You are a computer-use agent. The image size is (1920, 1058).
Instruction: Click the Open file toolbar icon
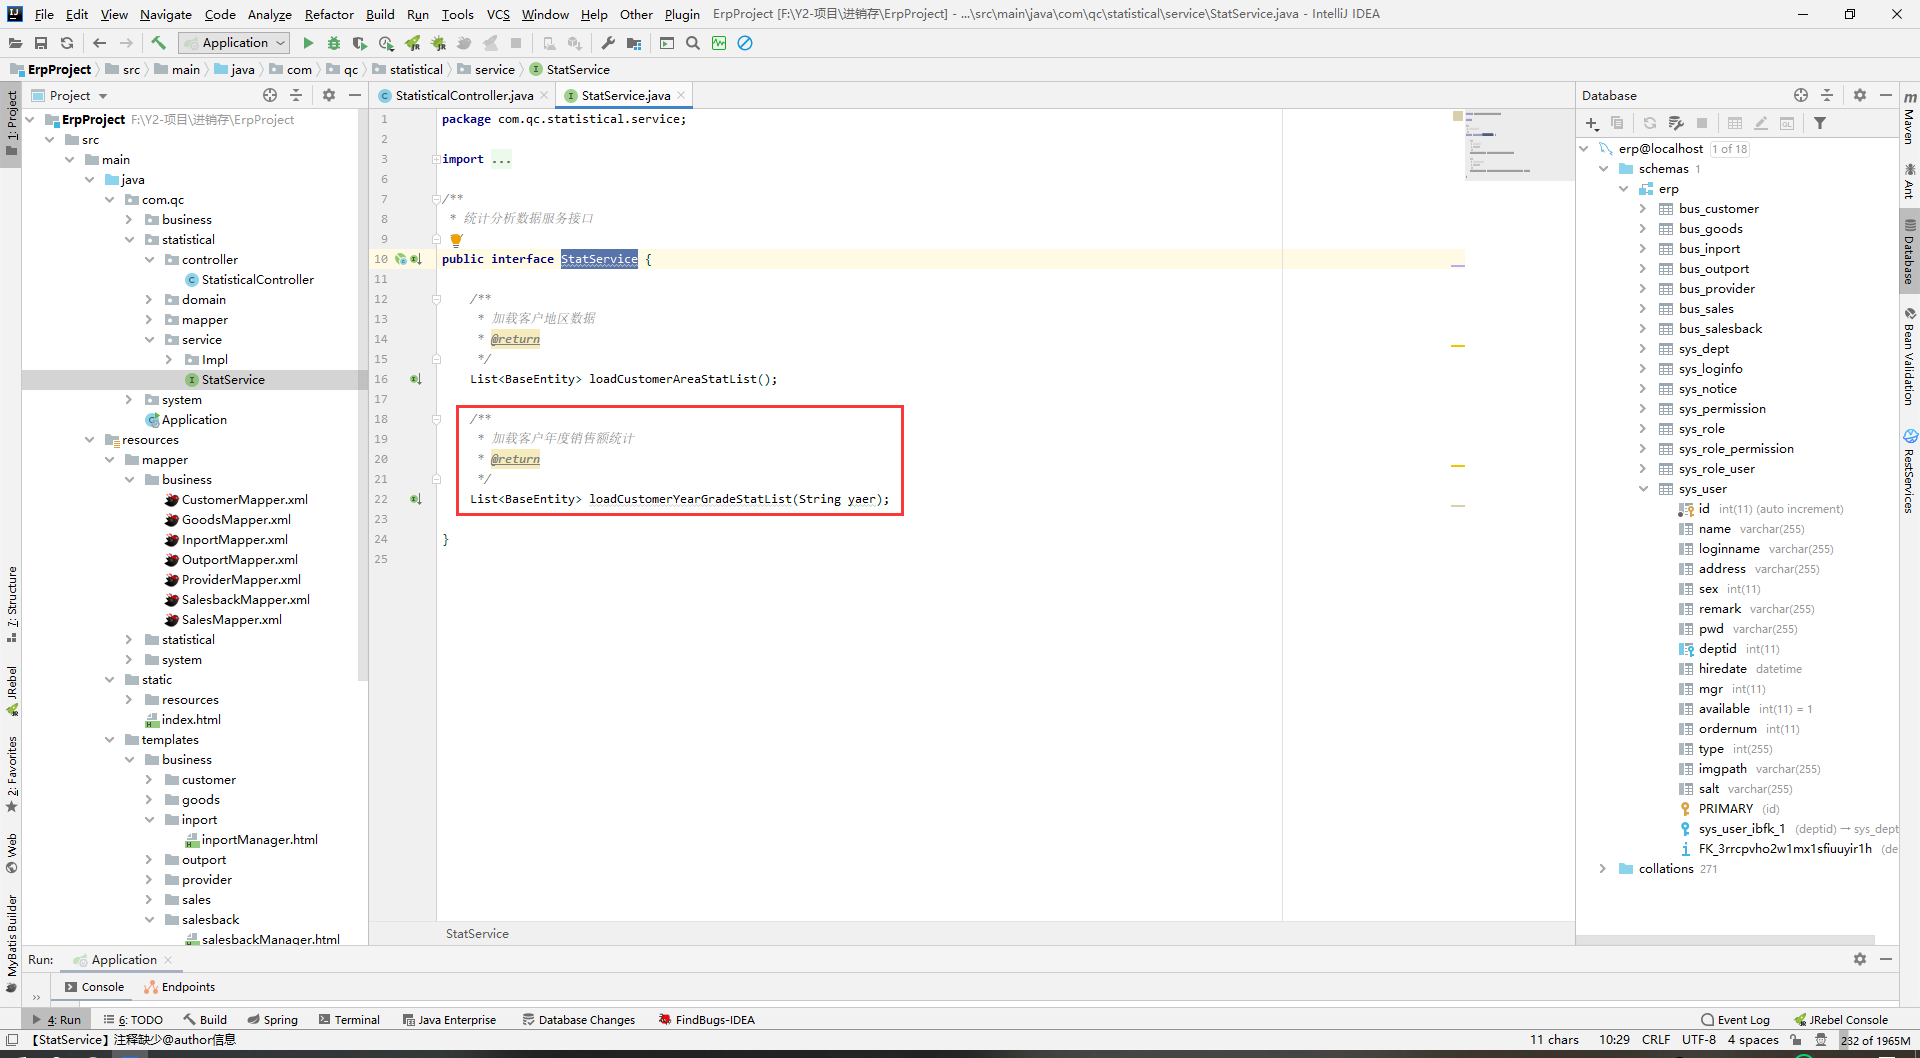pos(15,43)
